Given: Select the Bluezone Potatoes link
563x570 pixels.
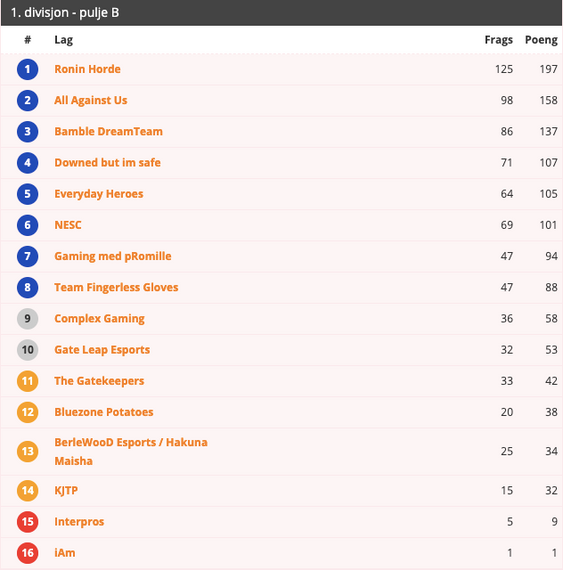Looking at the screenshot, I should 104,412.
